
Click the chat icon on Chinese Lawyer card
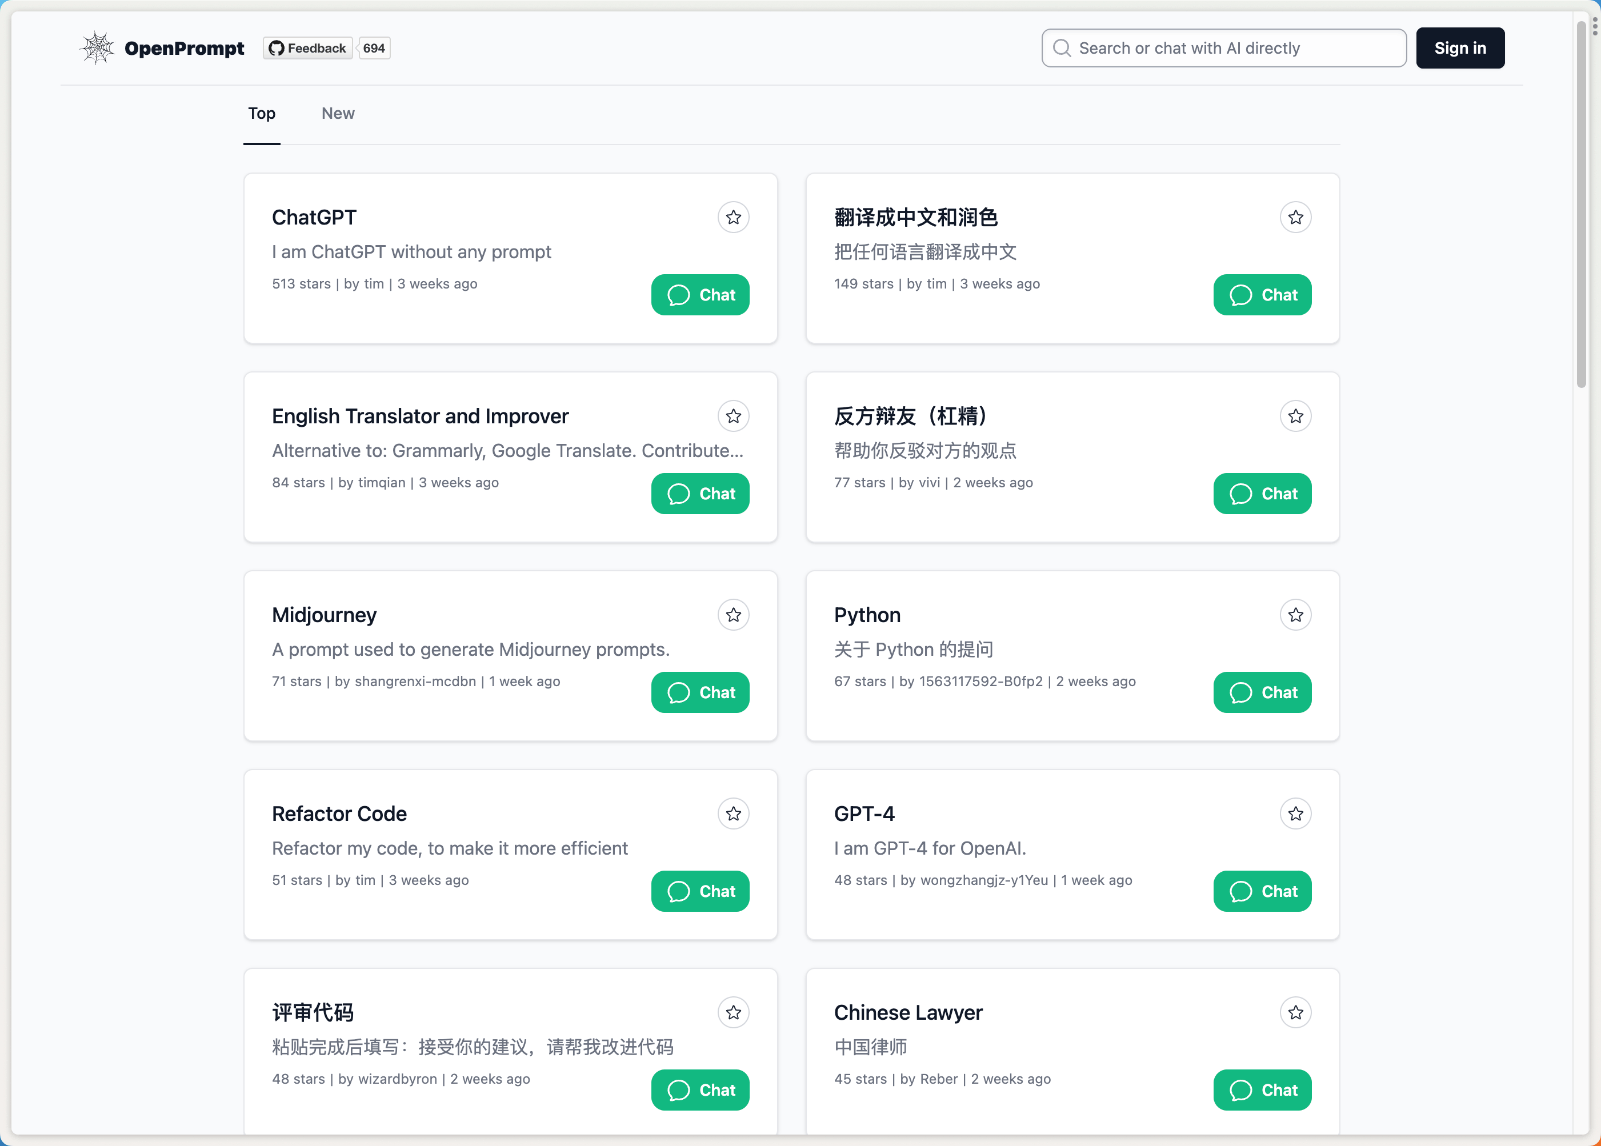point(1241,1090)
